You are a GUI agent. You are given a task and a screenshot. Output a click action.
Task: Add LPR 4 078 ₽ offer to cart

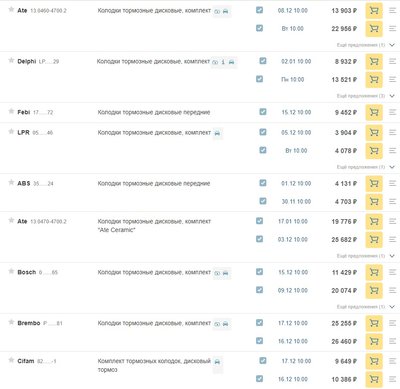[374, 151]
